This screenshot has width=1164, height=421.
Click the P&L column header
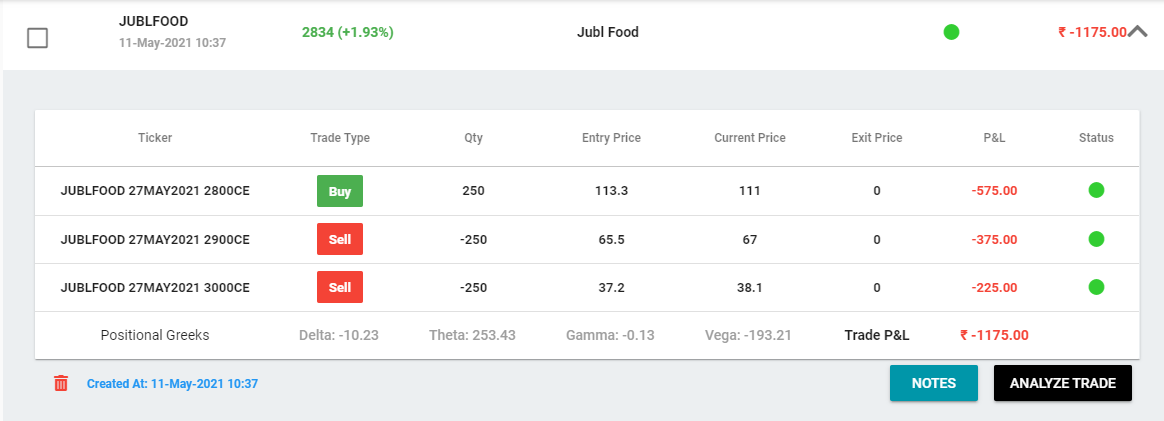993,137
